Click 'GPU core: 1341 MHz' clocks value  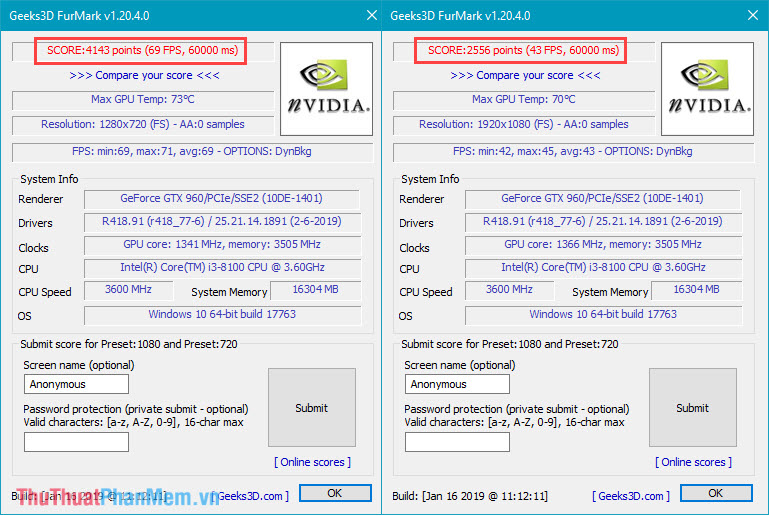coord(222,245)
